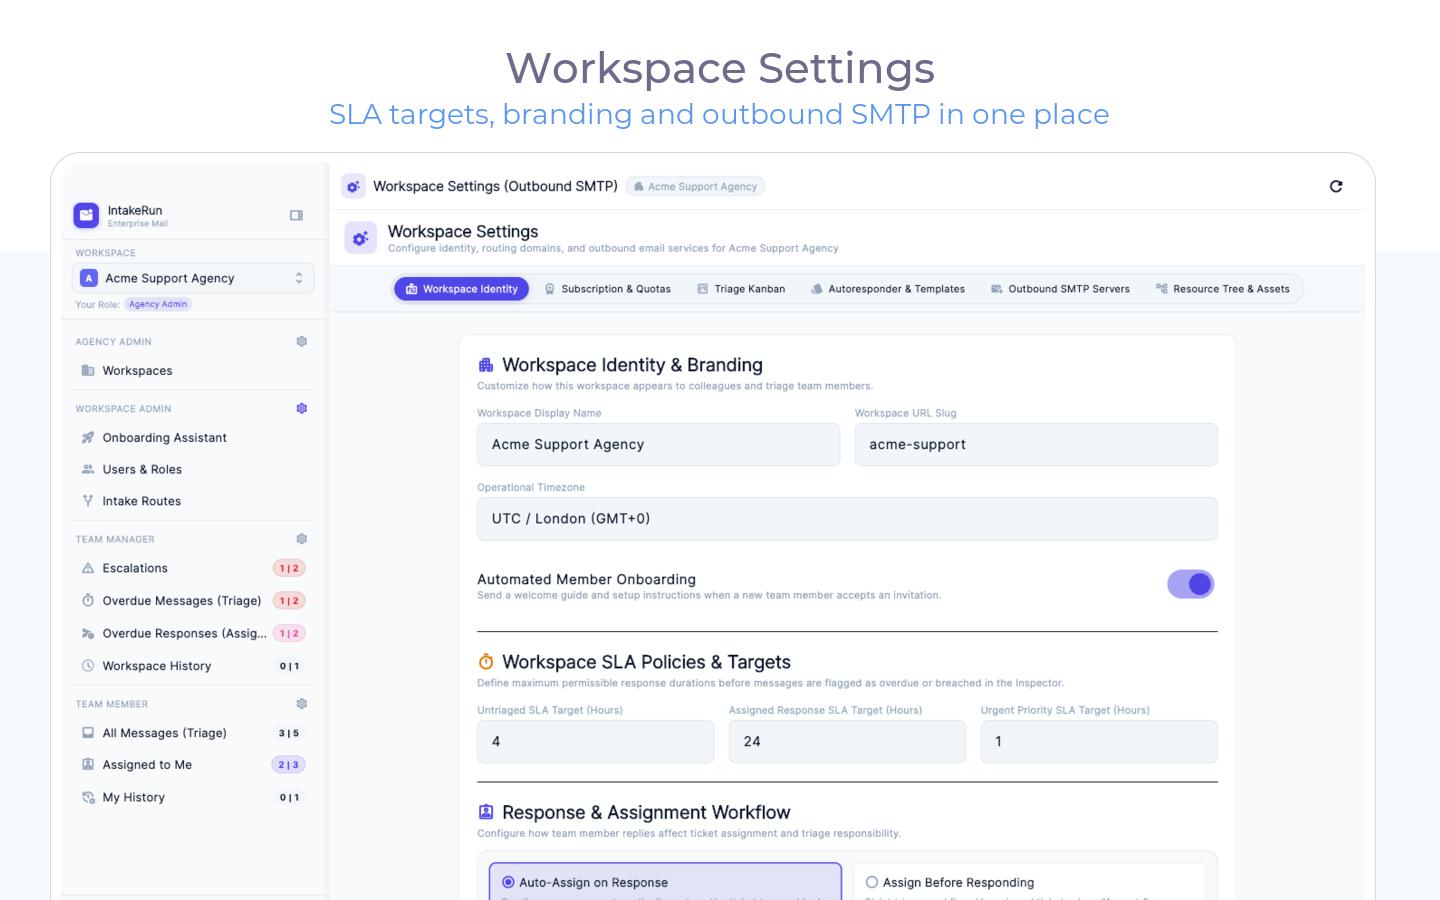Switch to Subscription & Quotas tab
The height and width of the screenshot is (900, 1440).
click(x=607, y=289)
